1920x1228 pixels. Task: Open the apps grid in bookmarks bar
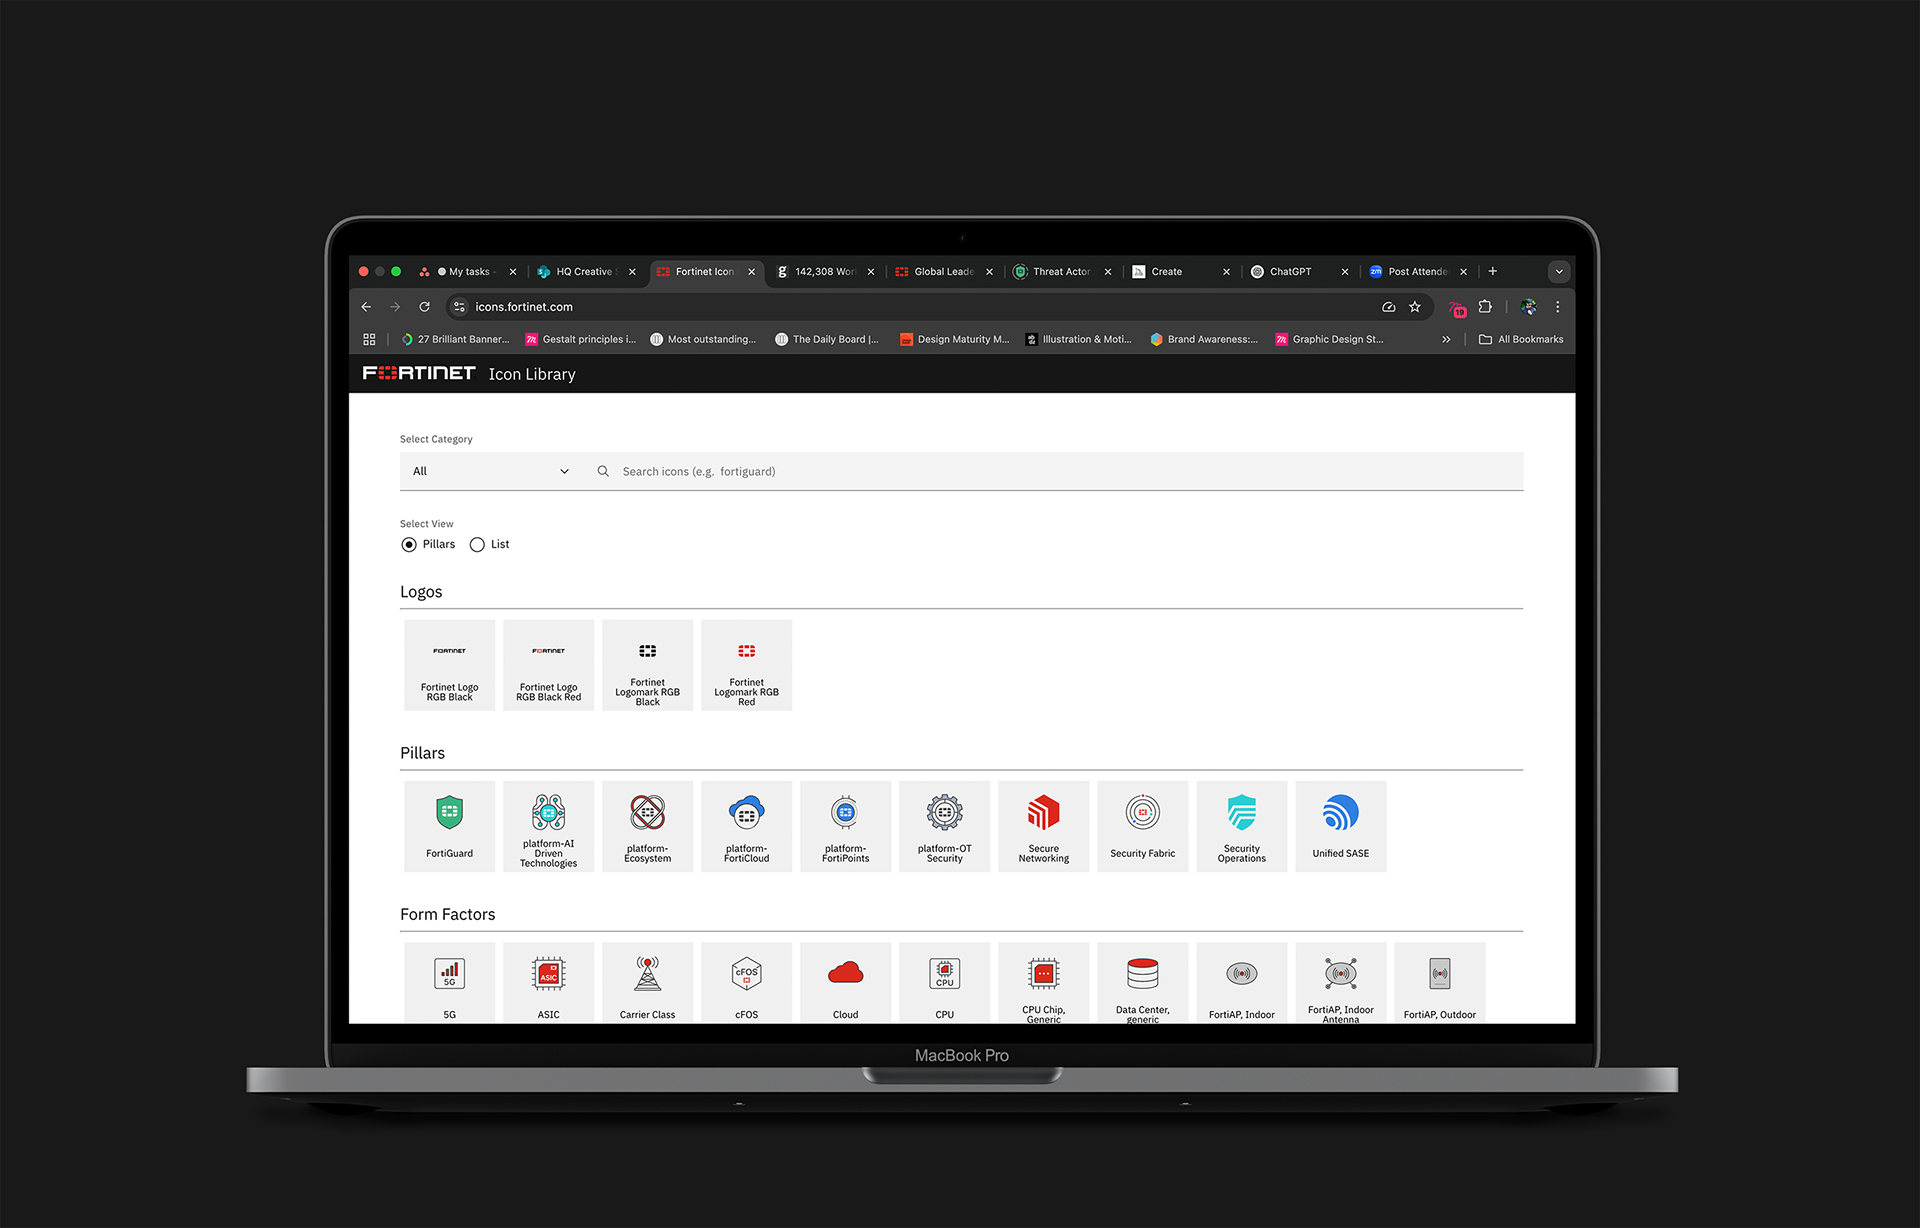point(369,339)
